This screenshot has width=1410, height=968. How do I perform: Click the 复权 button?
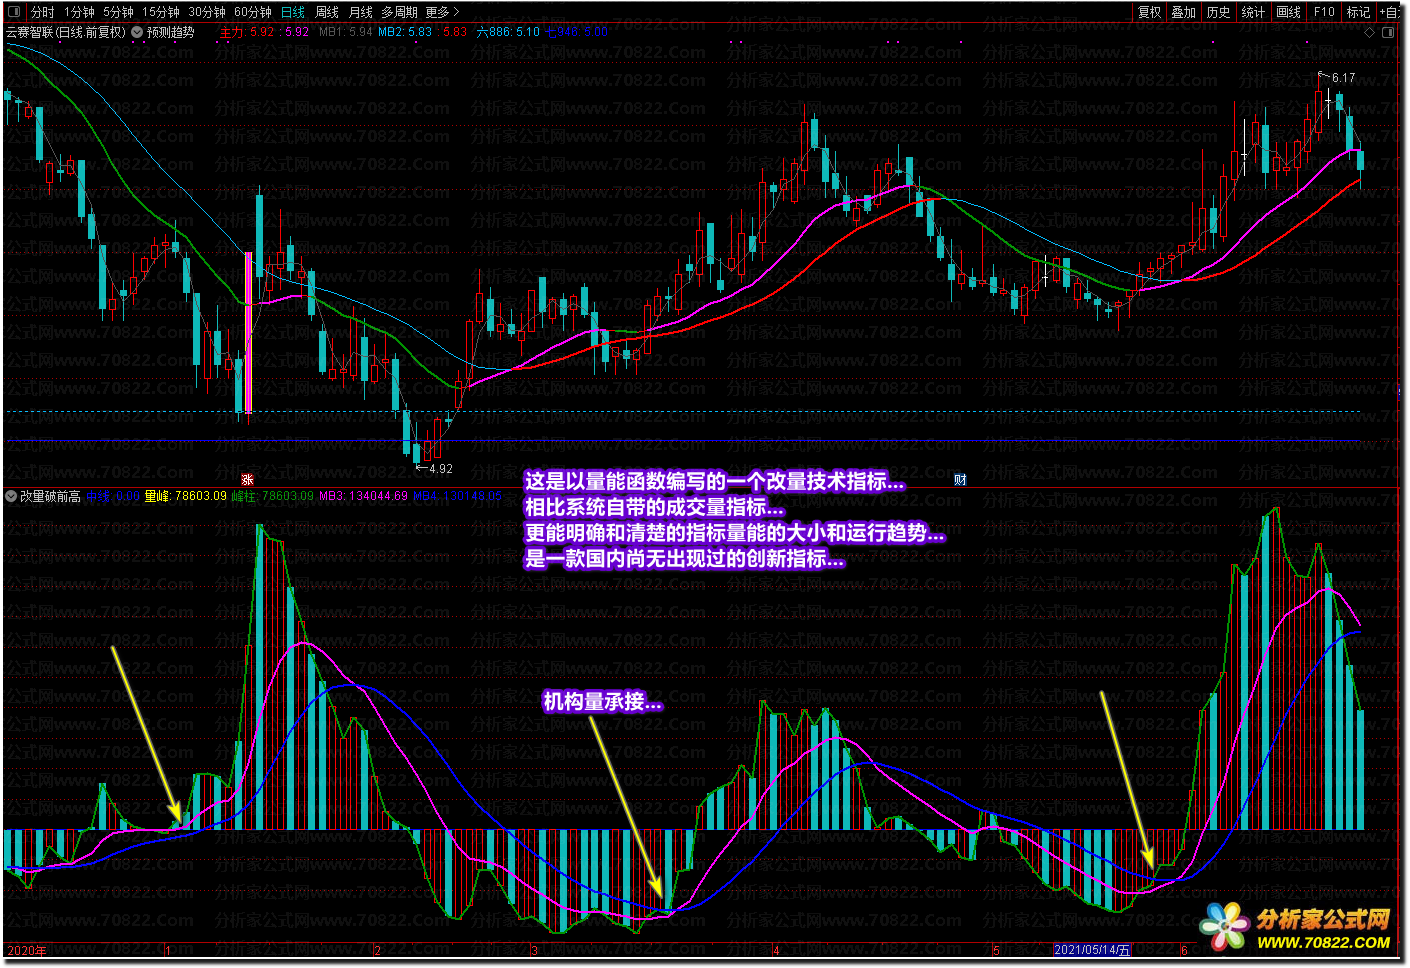click(x=1150, y=12)
